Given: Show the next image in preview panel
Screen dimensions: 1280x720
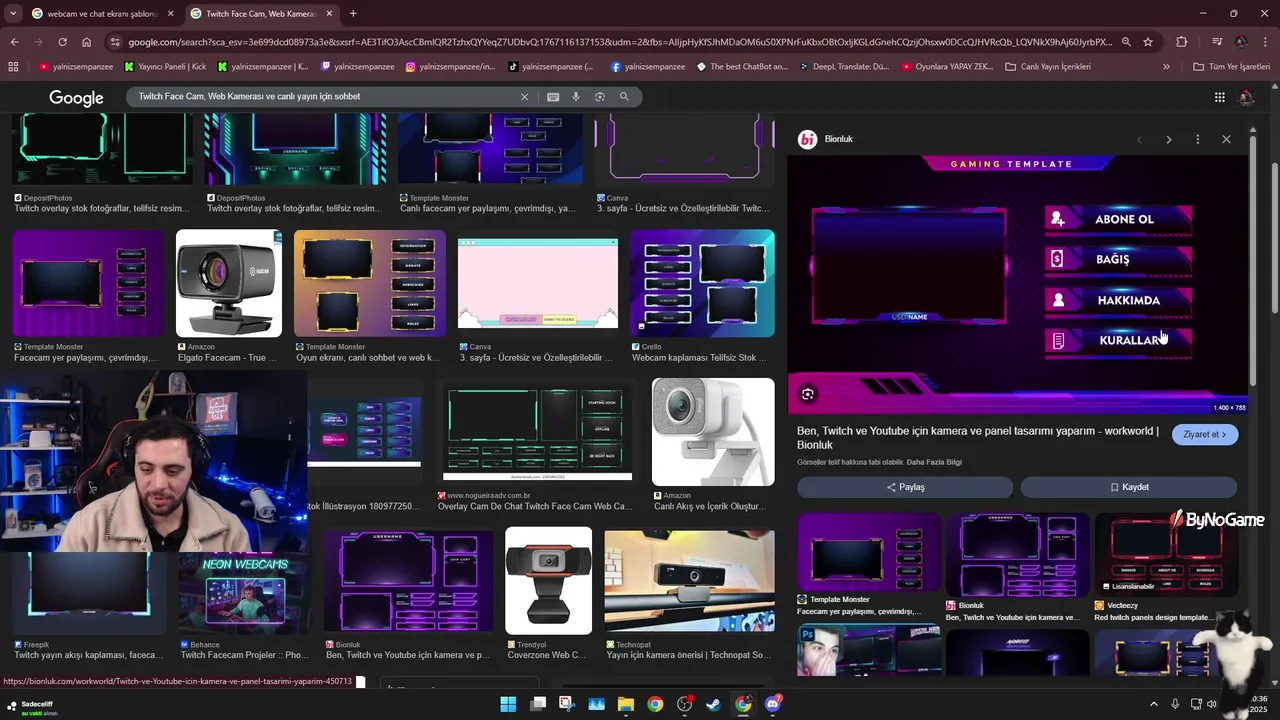Looking at the screenshot, I should 1168,139.
